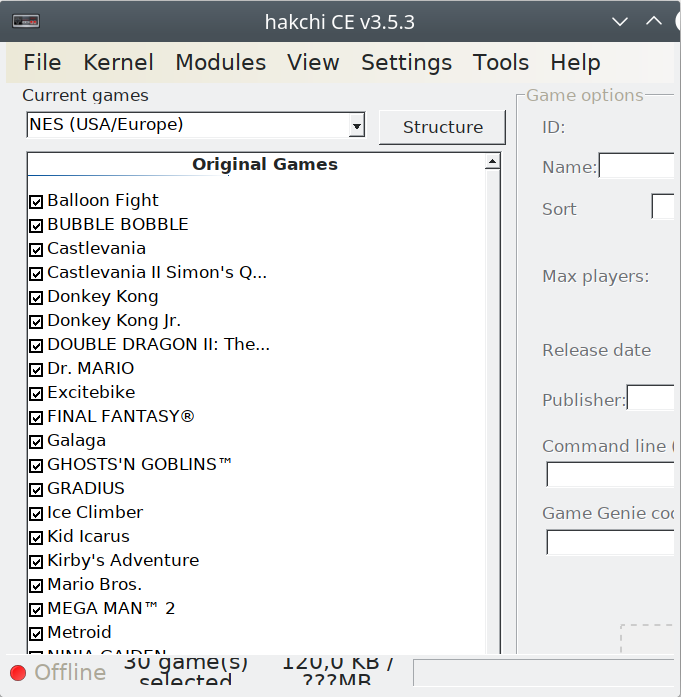Select Ice Climber in the games list
681x697 pixels.
point(95,512)
